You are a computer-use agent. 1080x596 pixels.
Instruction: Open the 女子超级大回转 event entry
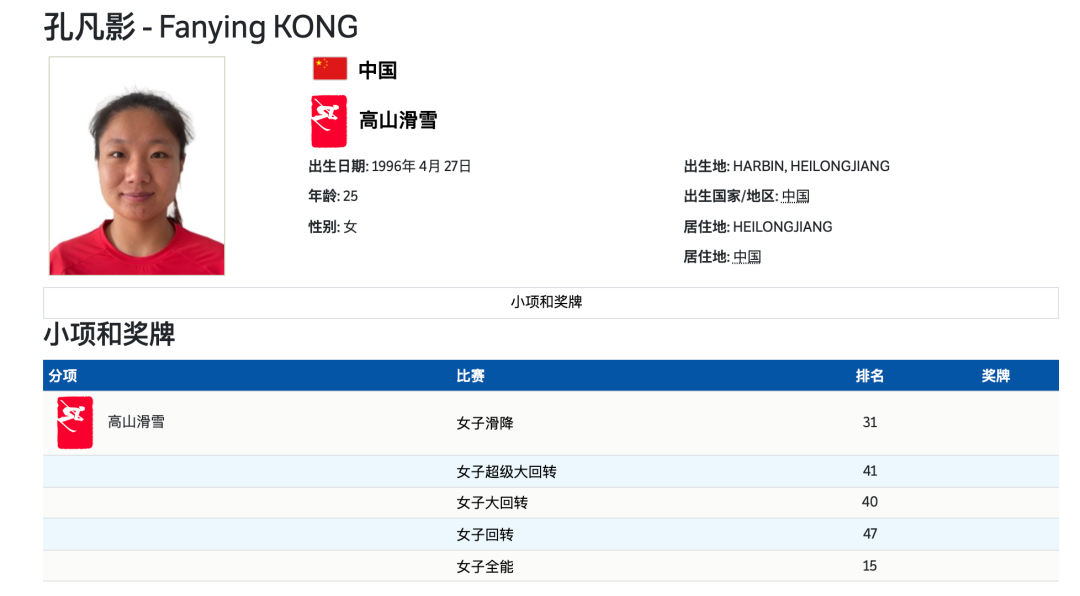[506, 471]
